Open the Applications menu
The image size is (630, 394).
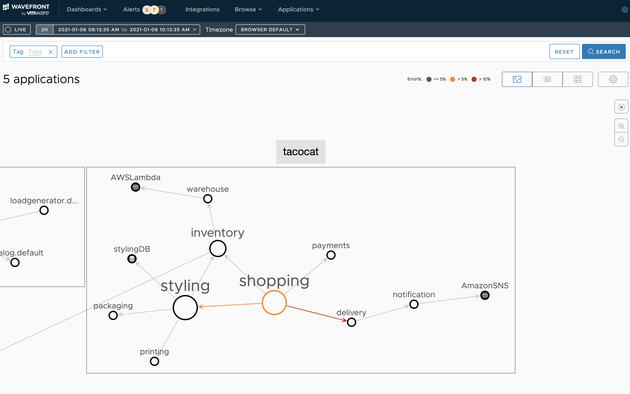pos(299,9)
